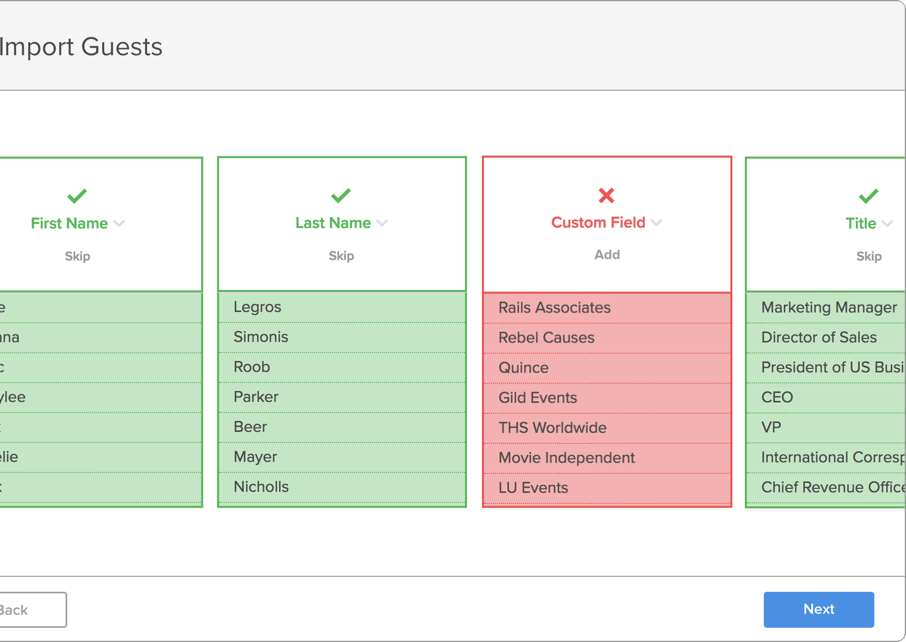Click the green checkmark above Title
The width and height of the screenshot is (906, 642).
868,196
